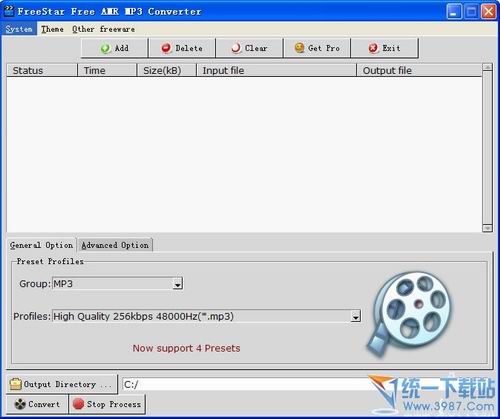Screen dimensions: 500x419
Task: Start conversion with the Convert button
Action: (37, 404)
